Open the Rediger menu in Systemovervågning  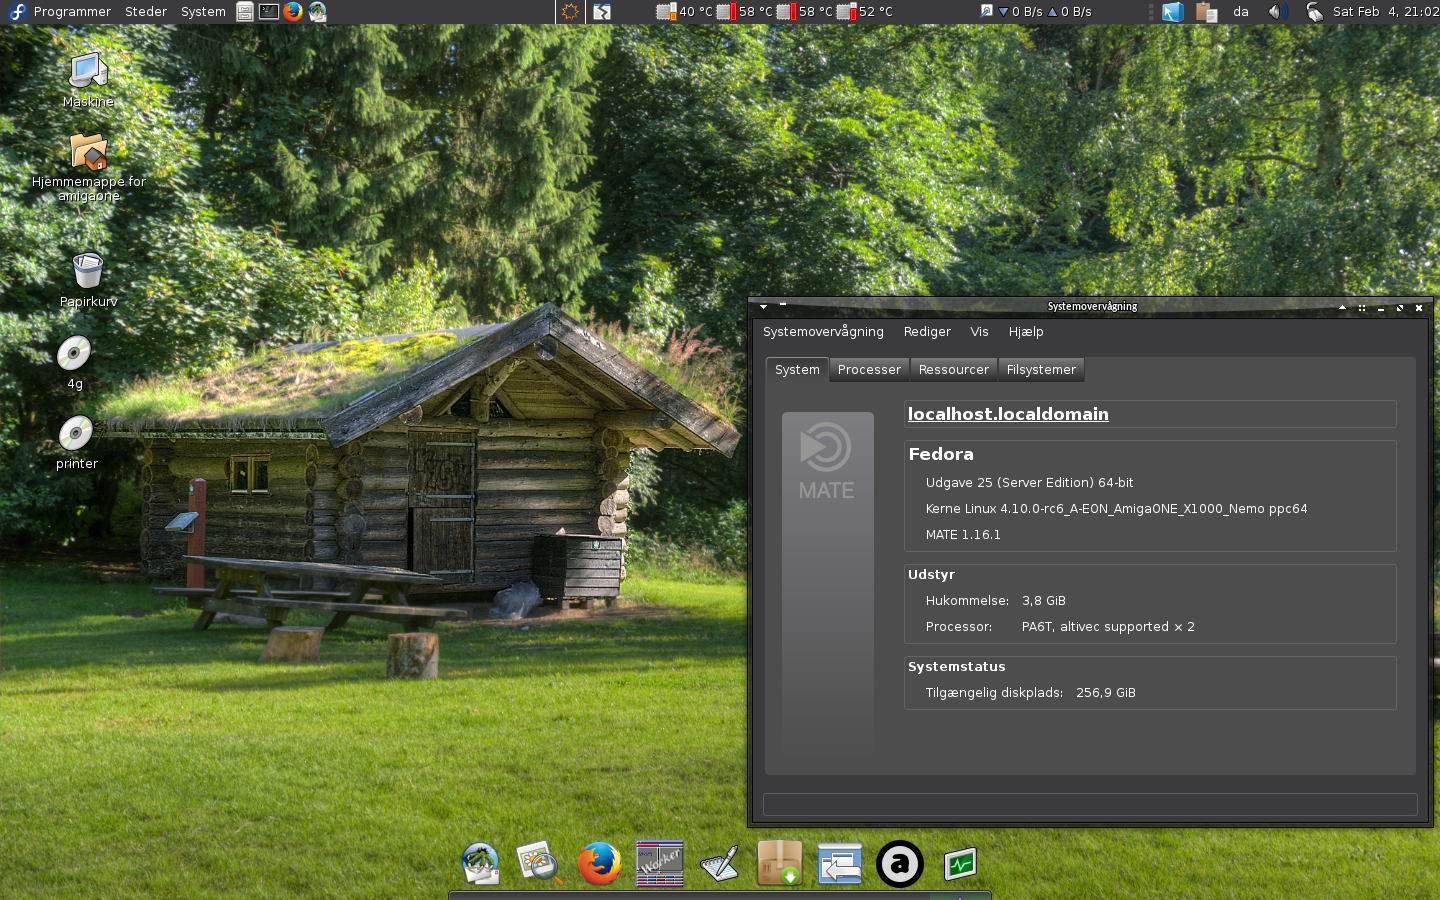[927, 332]
